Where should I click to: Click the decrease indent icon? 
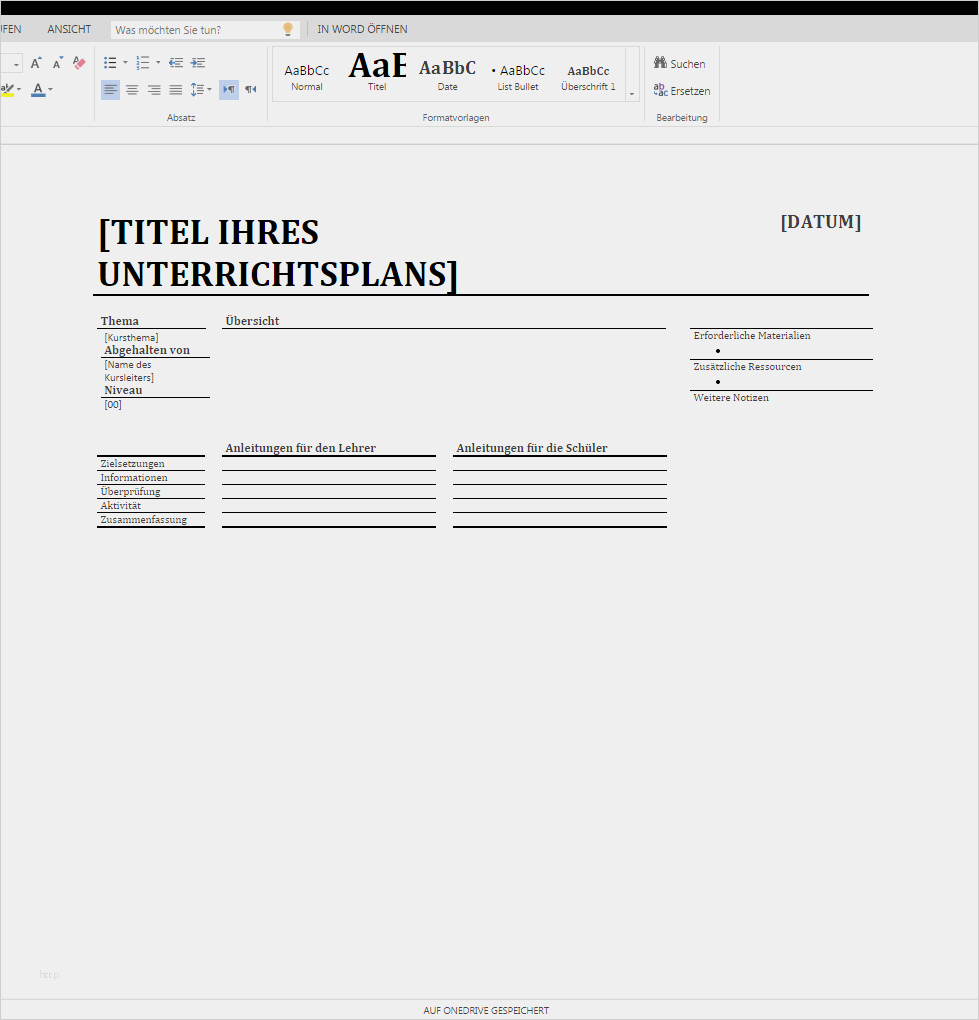175,62
